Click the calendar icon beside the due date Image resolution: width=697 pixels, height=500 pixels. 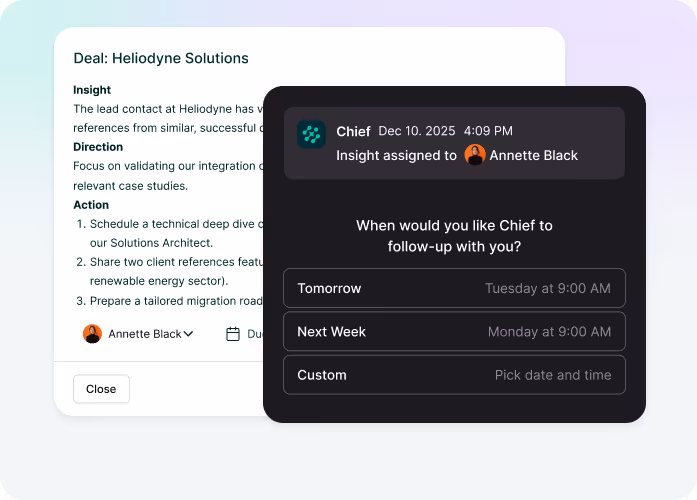click(x=233, y=334)
